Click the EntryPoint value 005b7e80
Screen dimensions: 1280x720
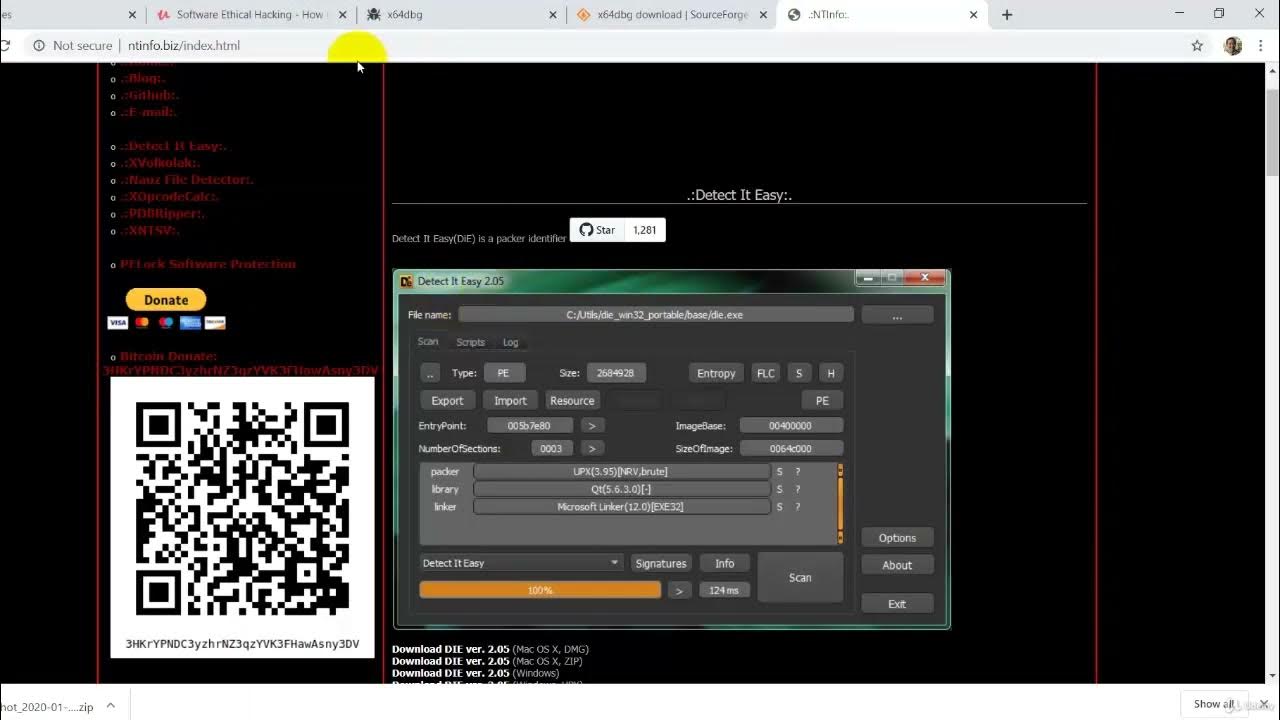[529, 426]
